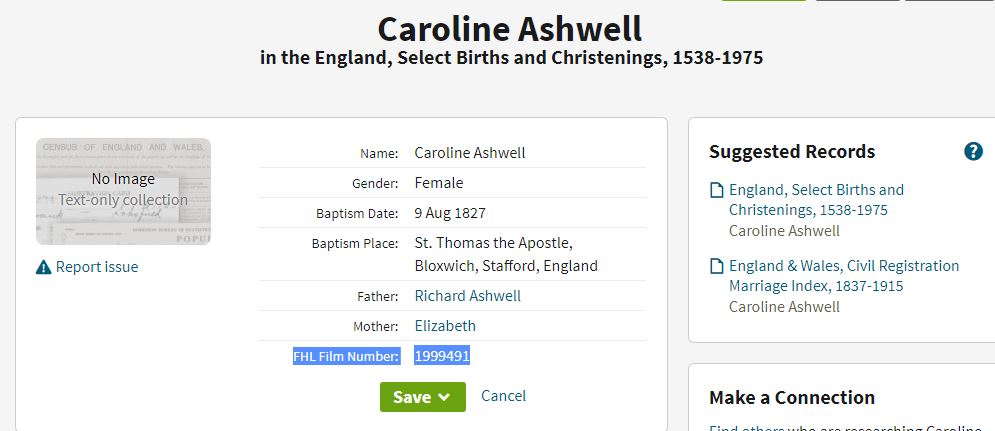Image resolution: width=995 pixels, height=431 pixels.
Task: Click document icon beside Select Births and Christenings
Action: pyautogui.click(x=716, y=190)
